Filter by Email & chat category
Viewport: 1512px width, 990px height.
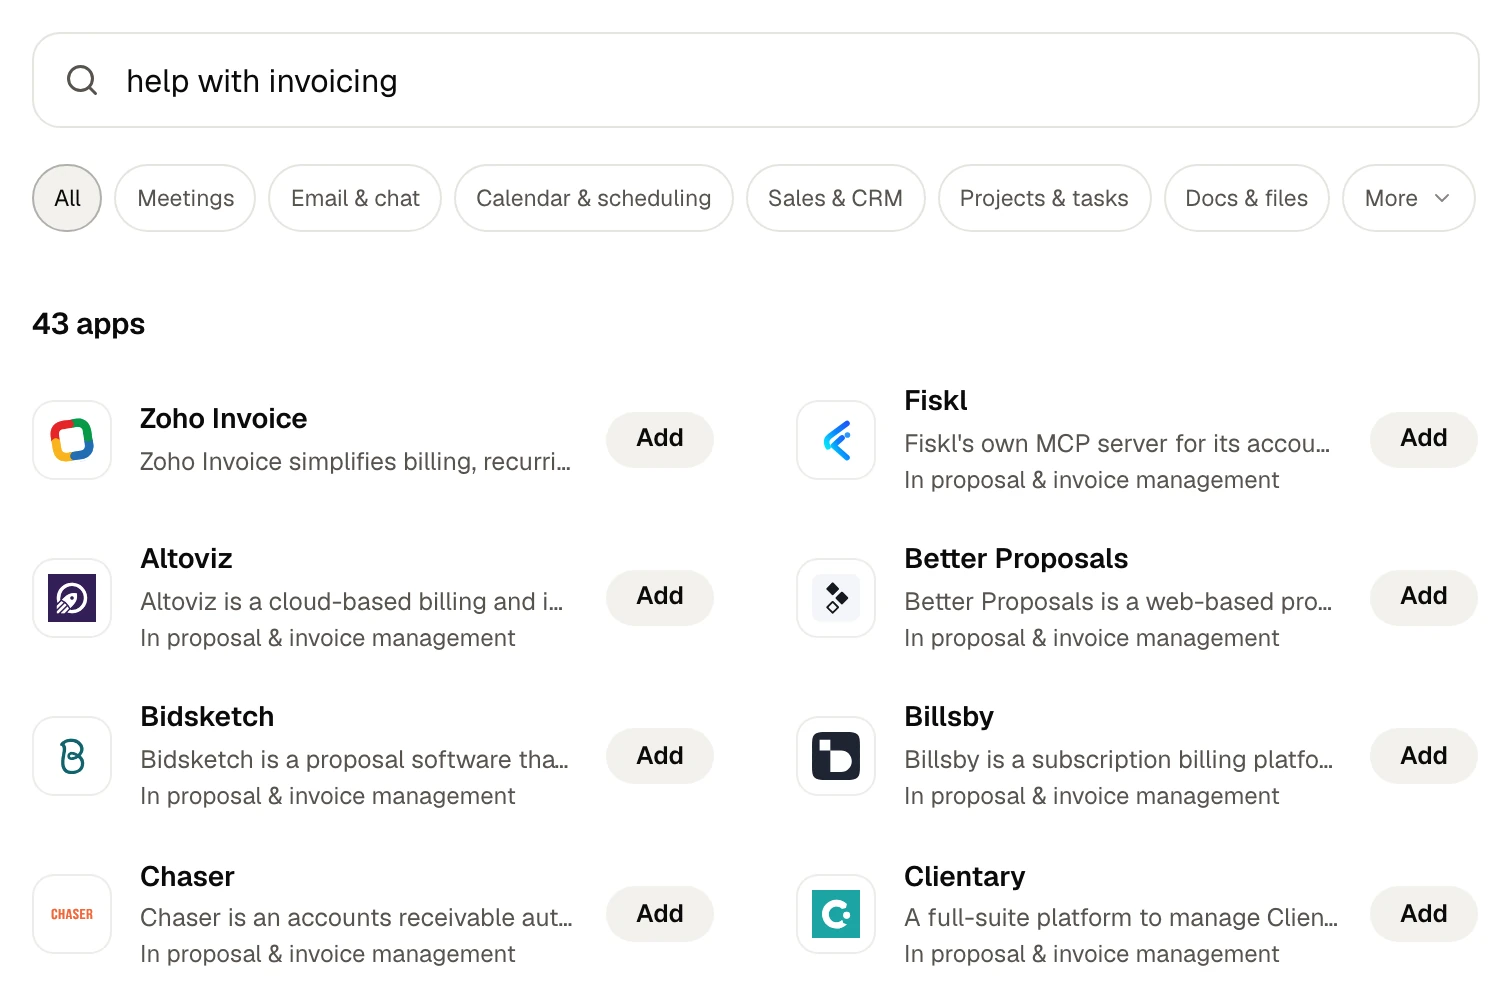(355, 198)
